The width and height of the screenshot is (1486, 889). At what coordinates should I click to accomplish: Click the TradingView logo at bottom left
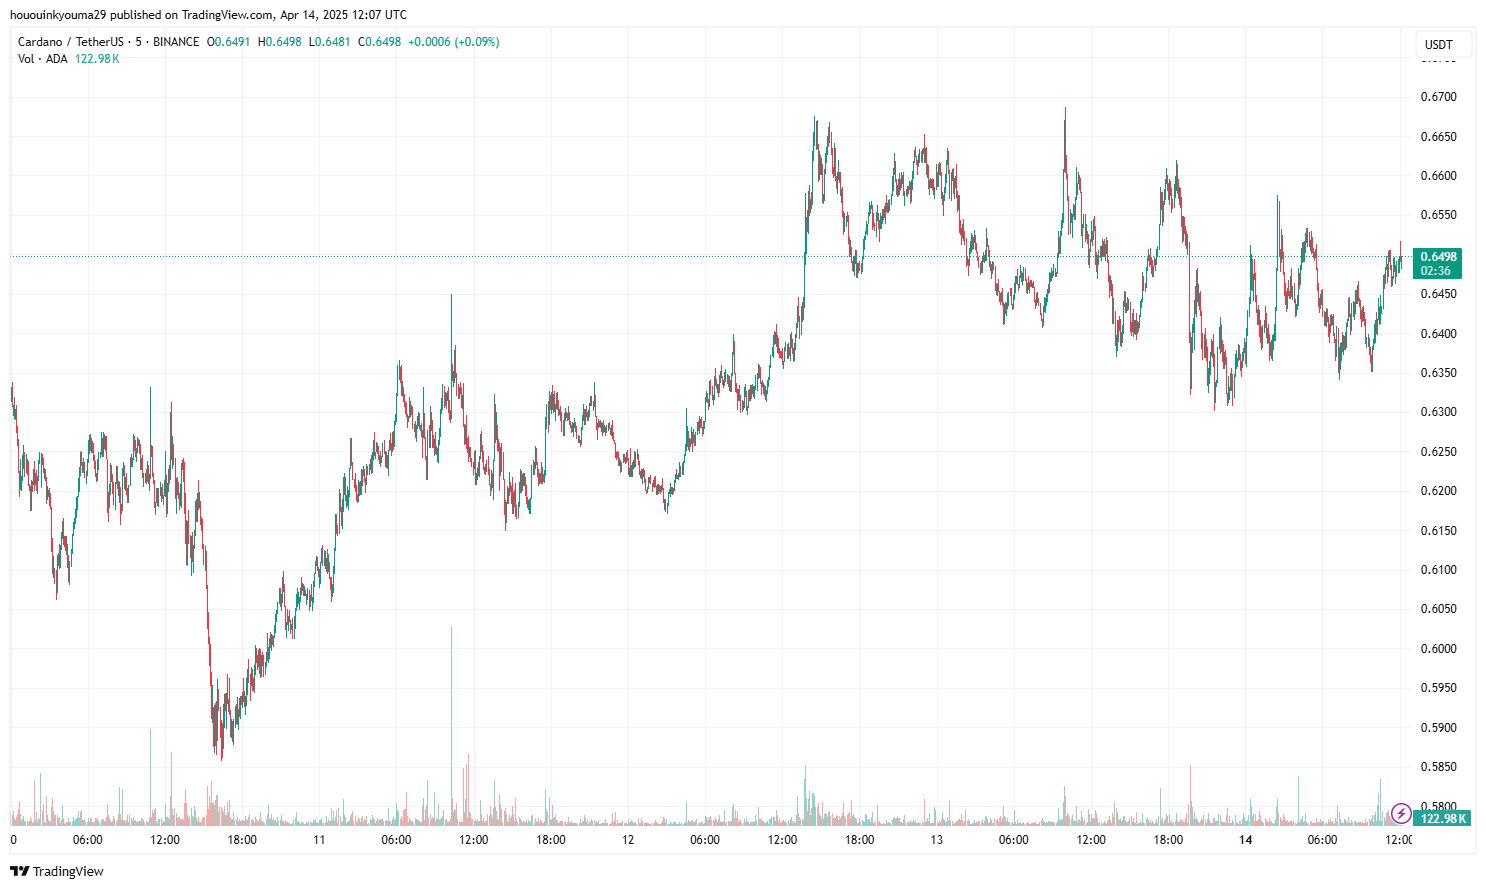point(57,871)
